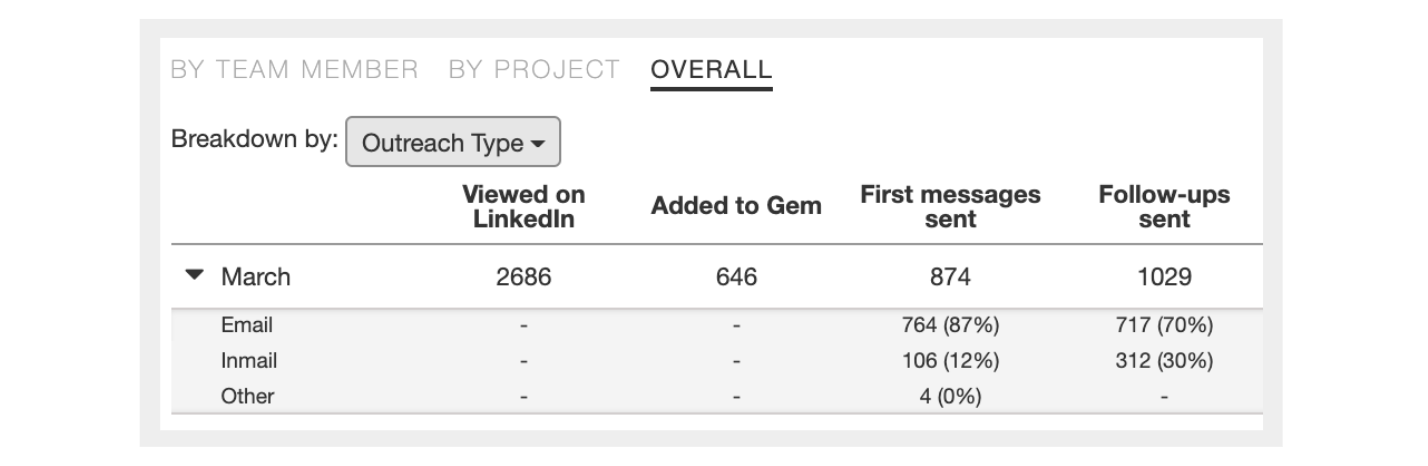Click the Follow-ups sent column header
Image resolution: width=1428 pixels, height=466 pixels.
(x=1164, y=206)
